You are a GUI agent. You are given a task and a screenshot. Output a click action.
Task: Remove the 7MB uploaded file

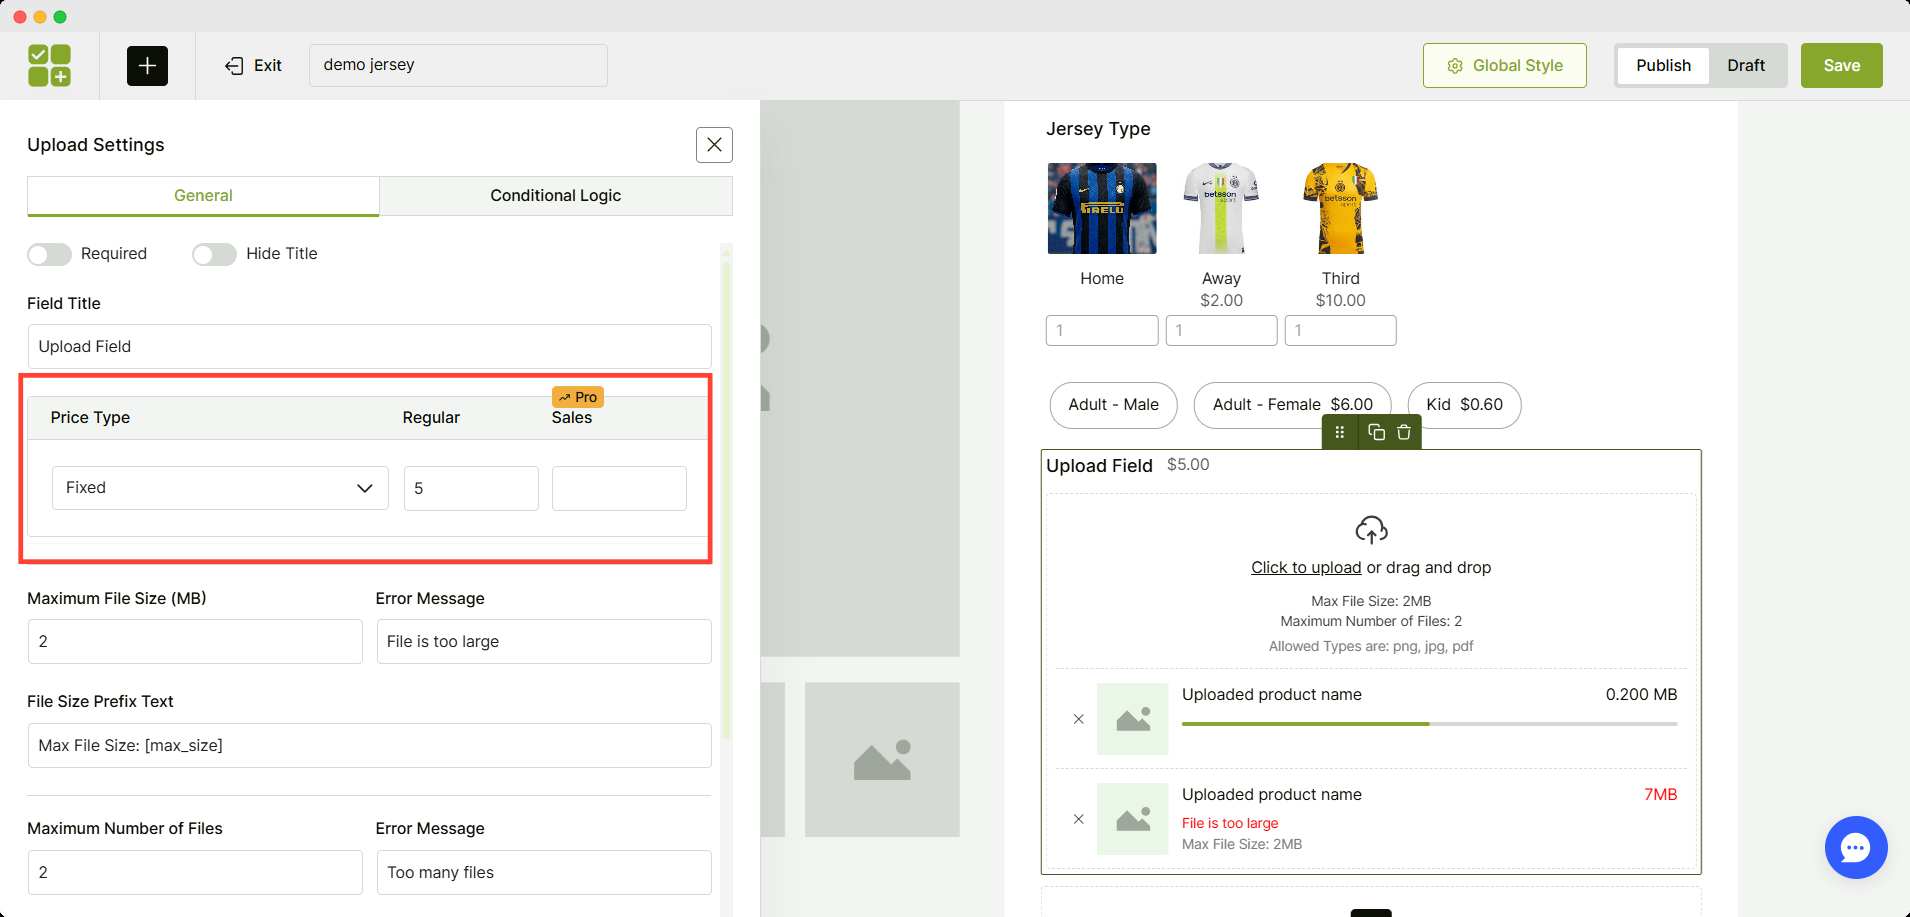pyautogui.click(x=1078, y=819)
